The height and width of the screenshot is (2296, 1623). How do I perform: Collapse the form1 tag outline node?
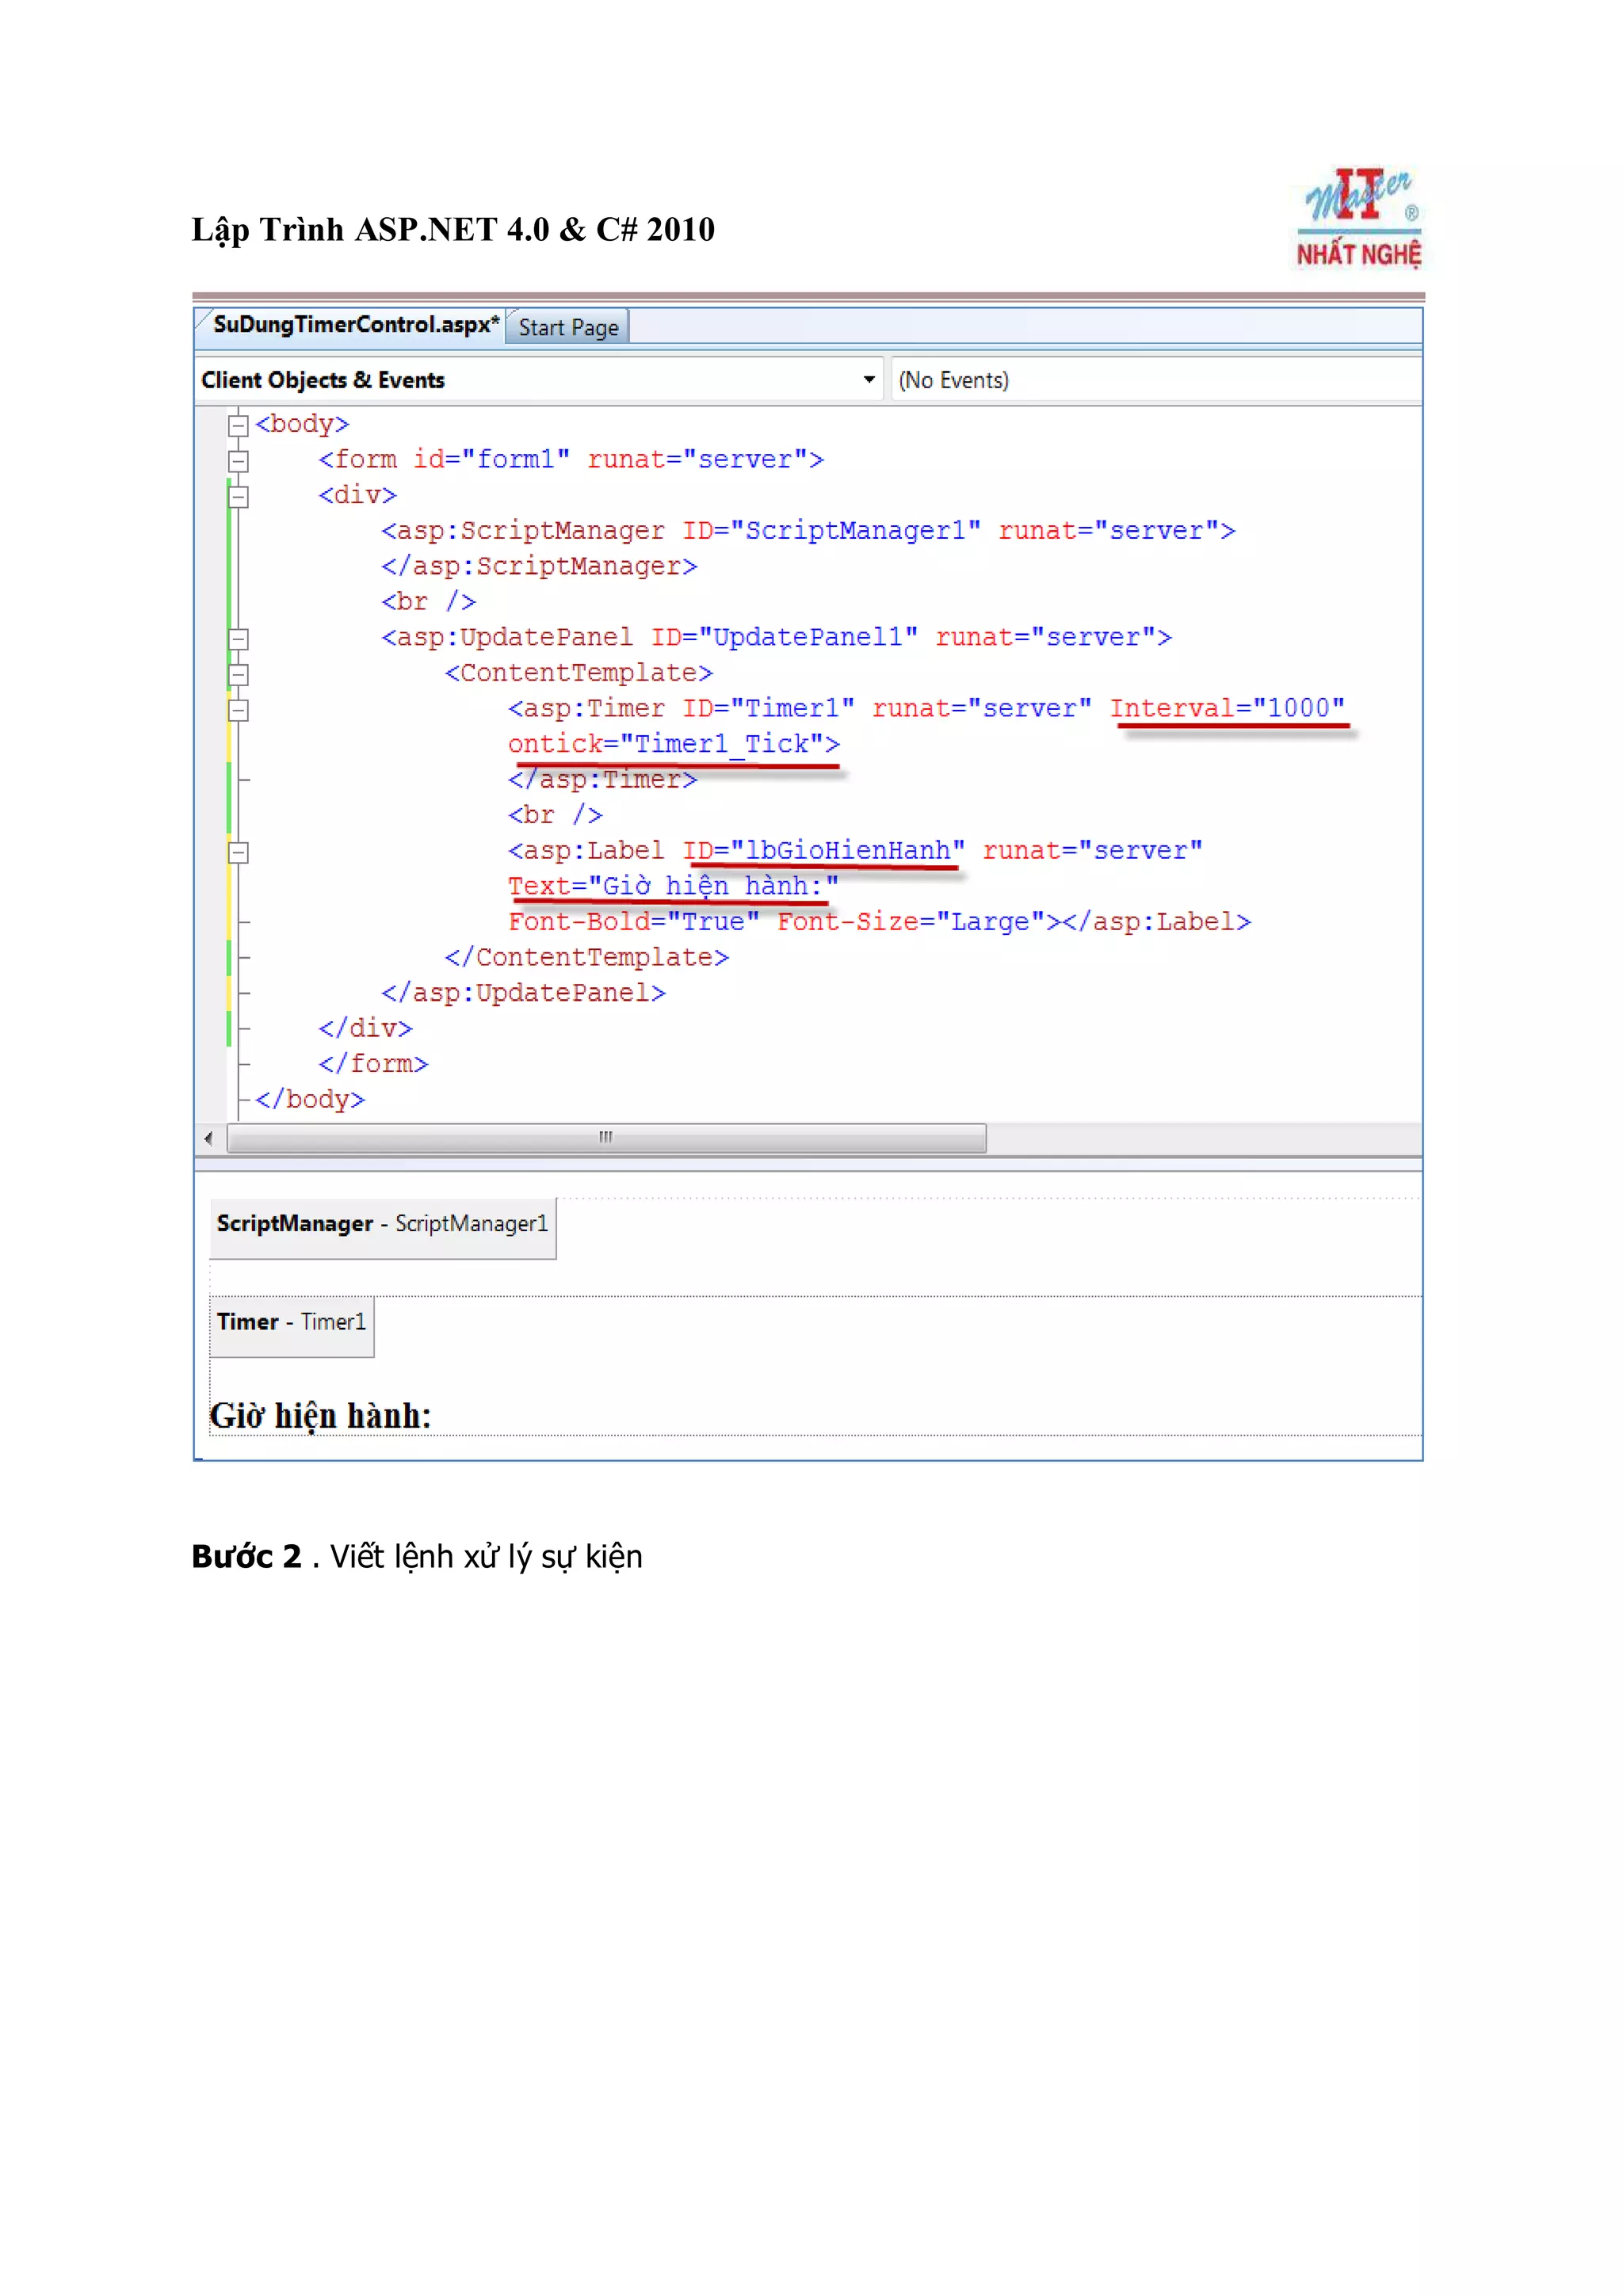[238, 461]
